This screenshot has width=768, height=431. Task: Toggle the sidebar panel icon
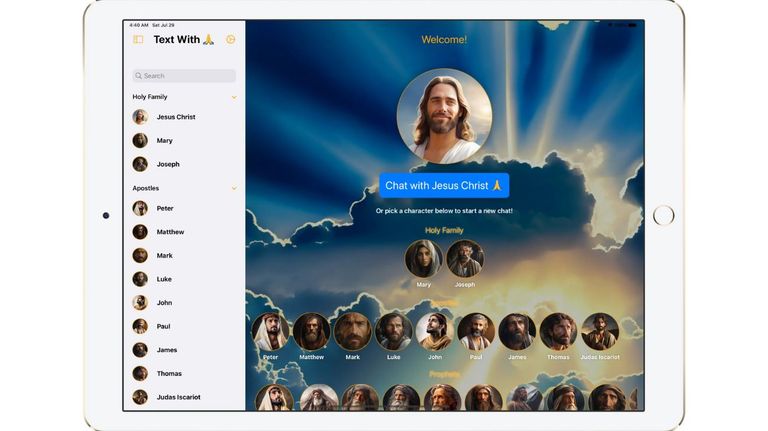[138, 40]
